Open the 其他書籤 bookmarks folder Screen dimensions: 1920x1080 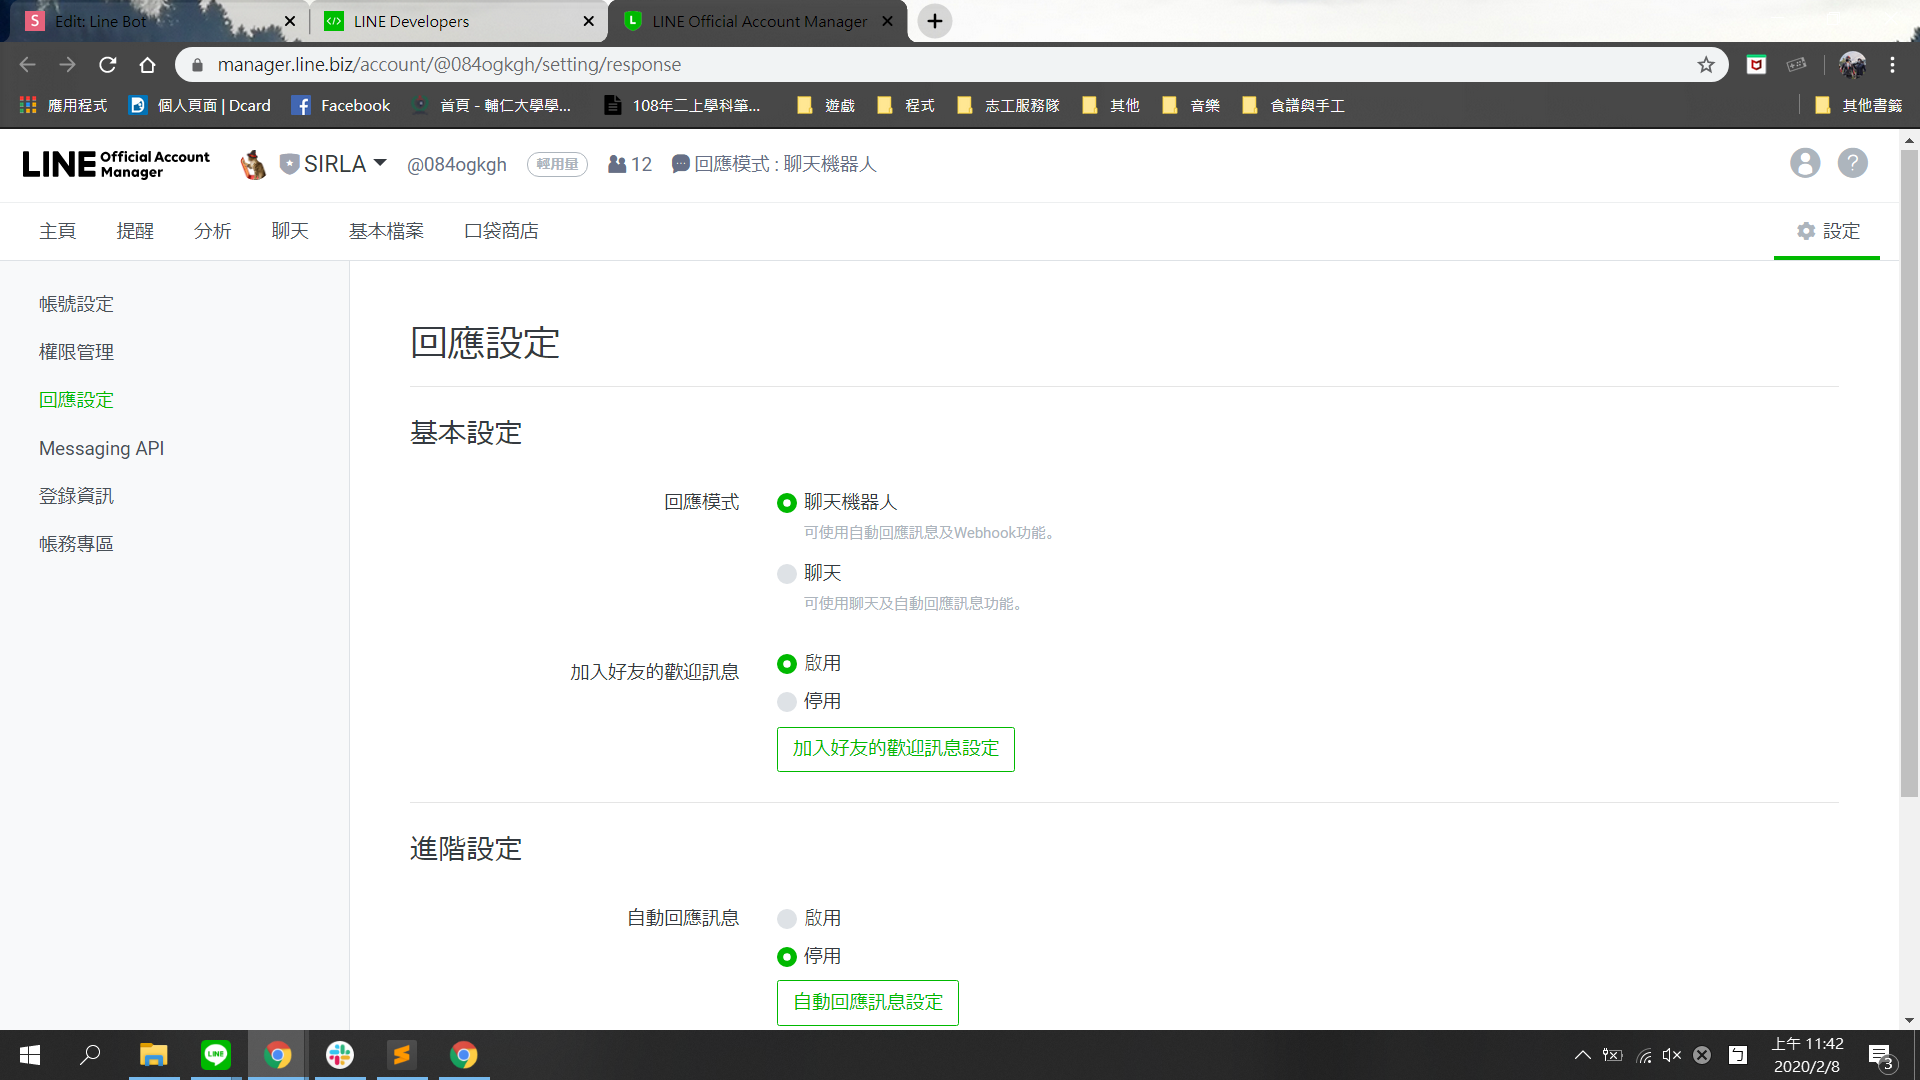click(1860, 106)
